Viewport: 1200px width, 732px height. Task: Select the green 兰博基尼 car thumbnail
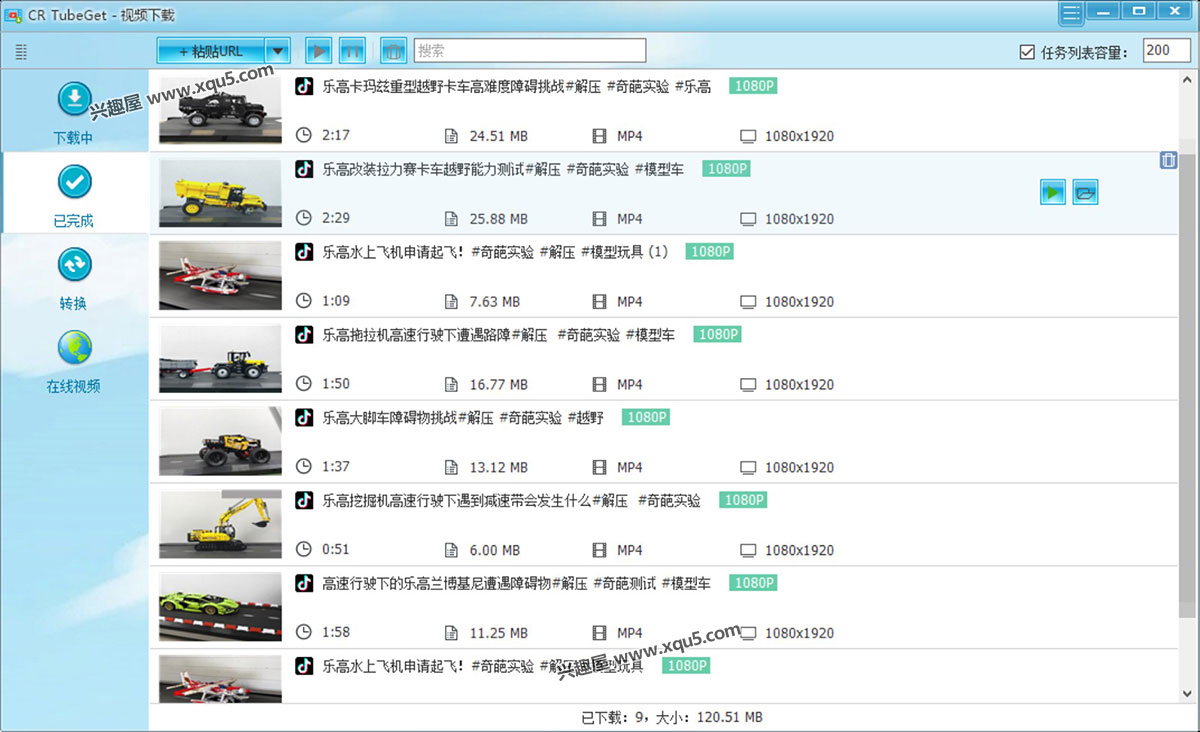click(220, 607)
